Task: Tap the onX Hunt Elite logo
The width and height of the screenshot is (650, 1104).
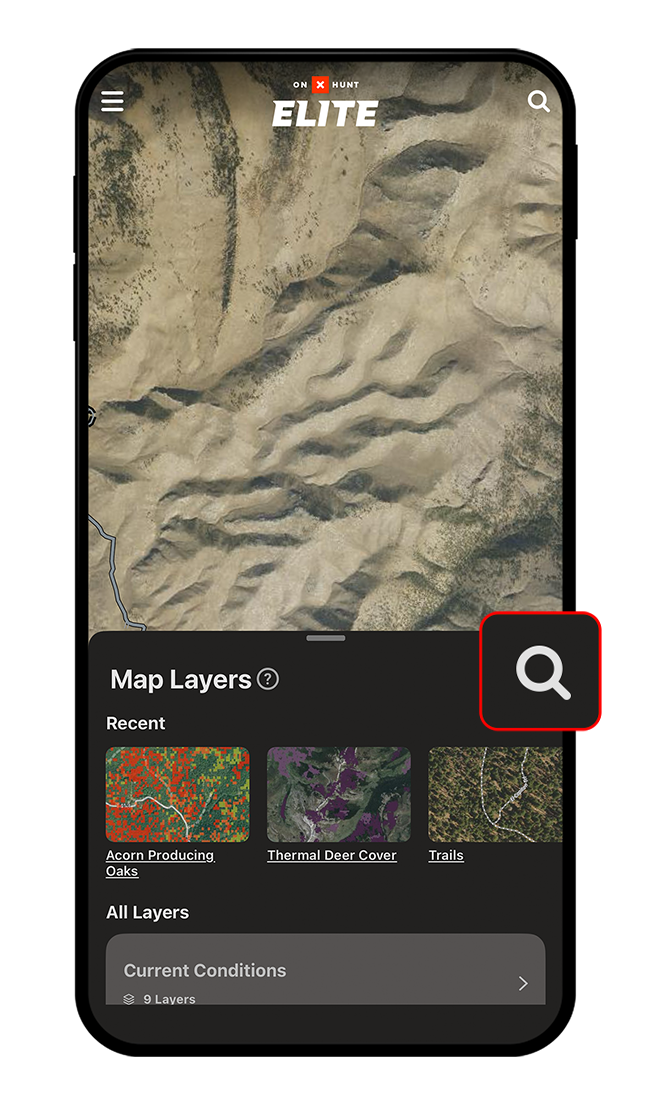Action: (x=325, y=103)
